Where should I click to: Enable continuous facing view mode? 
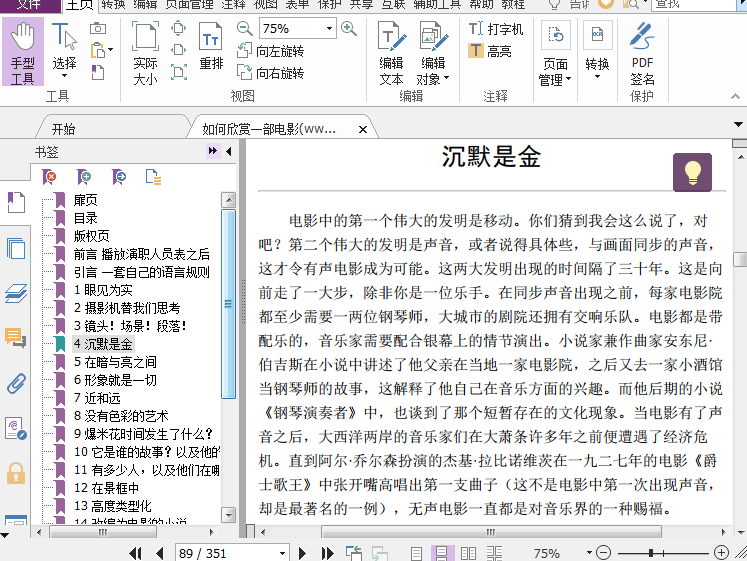[495, 553]
